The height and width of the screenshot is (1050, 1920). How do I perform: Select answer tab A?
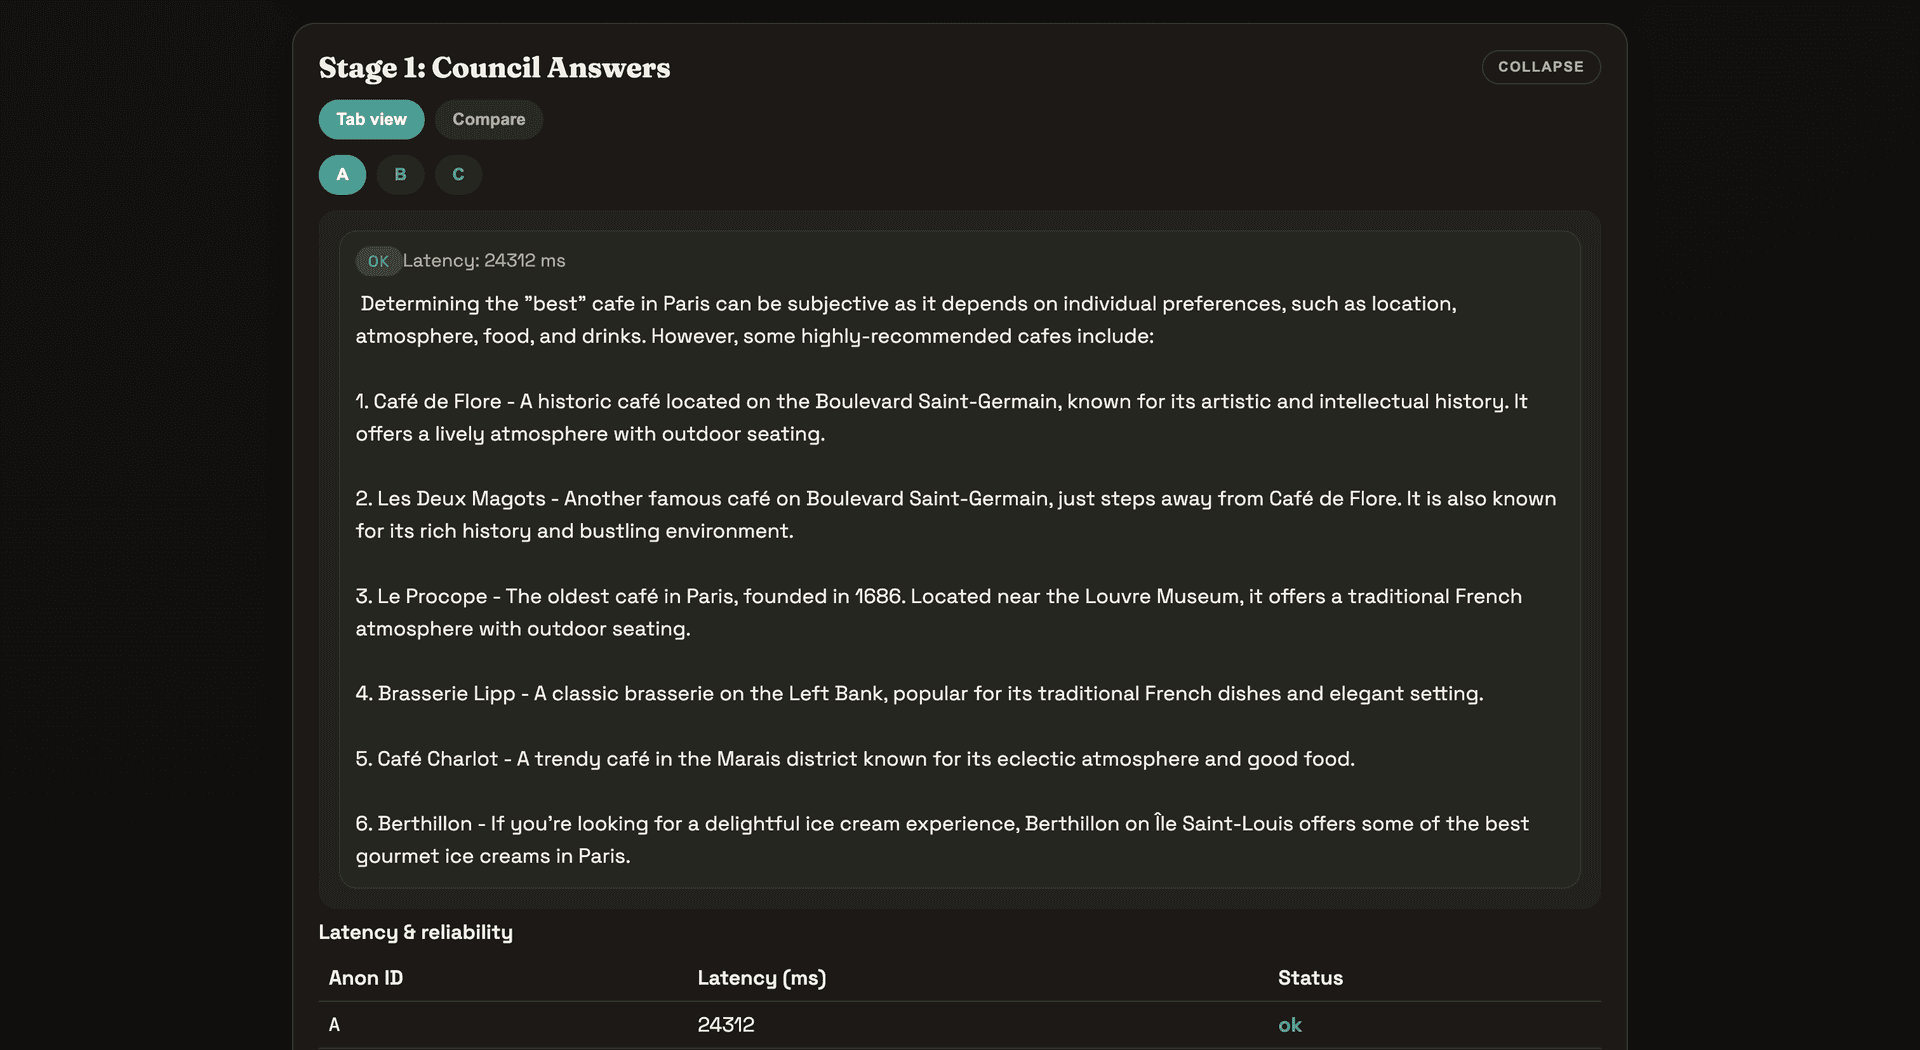click(342, 175)
